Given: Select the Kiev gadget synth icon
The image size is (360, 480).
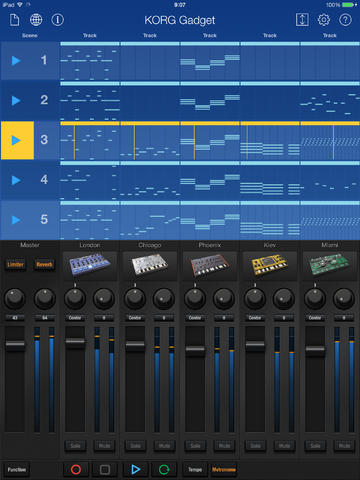Looking at the screenshot, I should (x=270, y=265).
